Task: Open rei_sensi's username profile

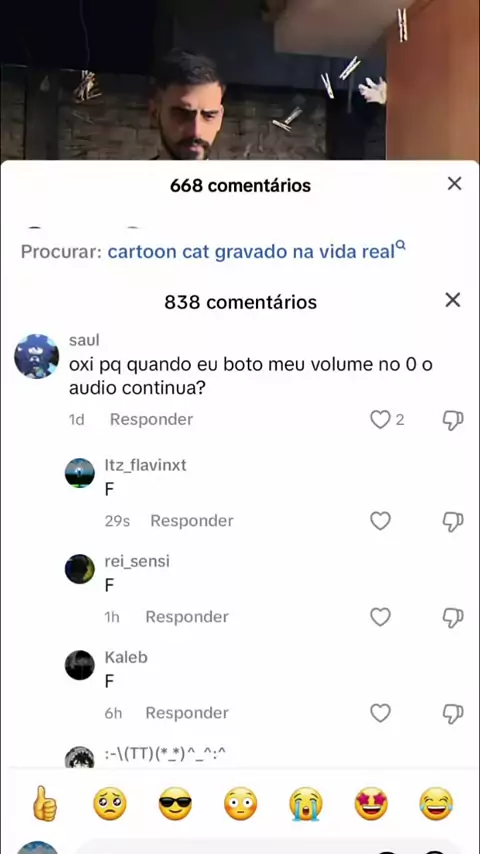Action: (137, 562)
